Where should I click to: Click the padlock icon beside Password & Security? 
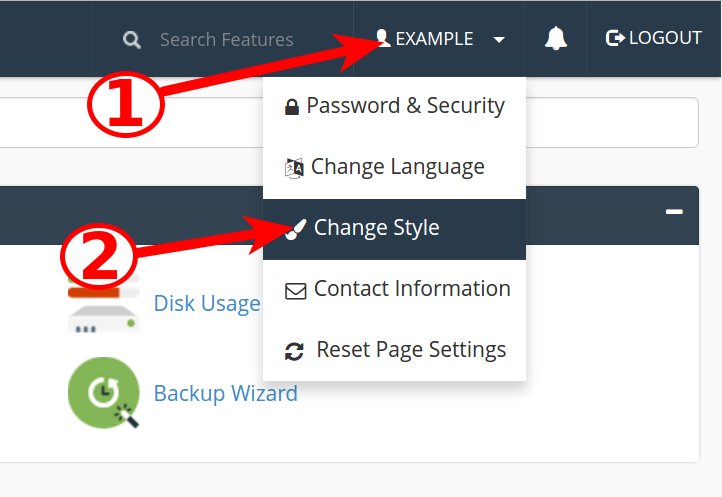292,107
